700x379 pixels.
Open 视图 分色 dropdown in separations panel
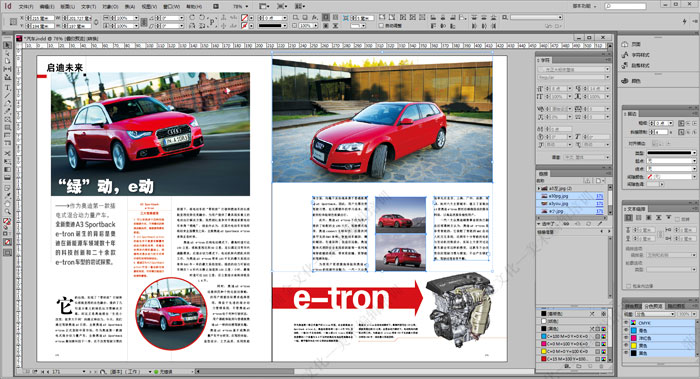(654, 314)
